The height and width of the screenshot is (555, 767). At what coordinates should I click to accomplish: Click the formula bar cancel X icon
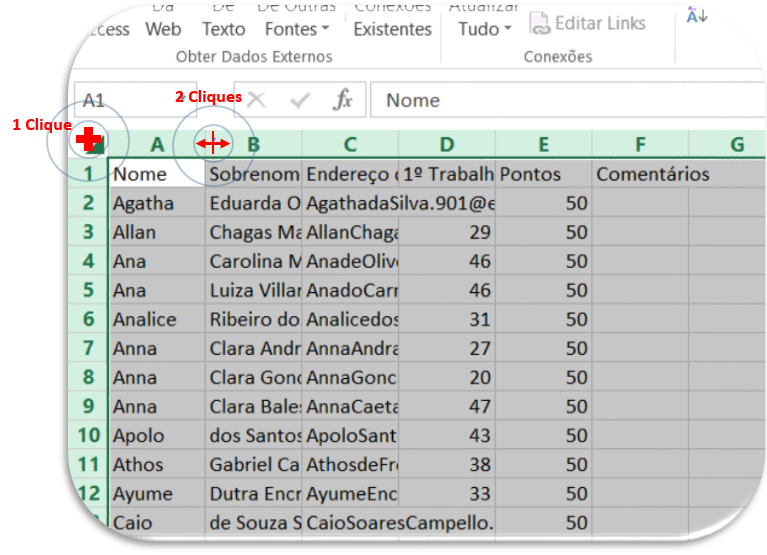point(257,100)
